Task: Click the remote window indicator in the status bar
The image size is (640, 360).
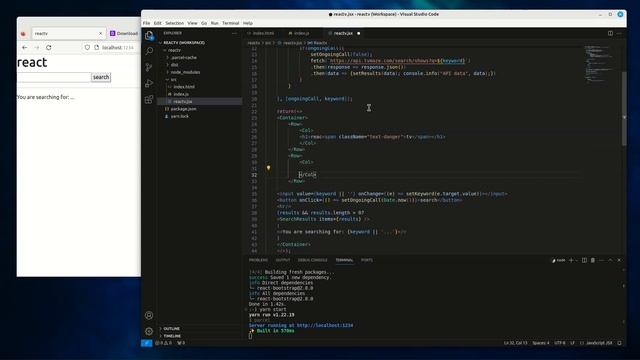Action: coord(147,343)
